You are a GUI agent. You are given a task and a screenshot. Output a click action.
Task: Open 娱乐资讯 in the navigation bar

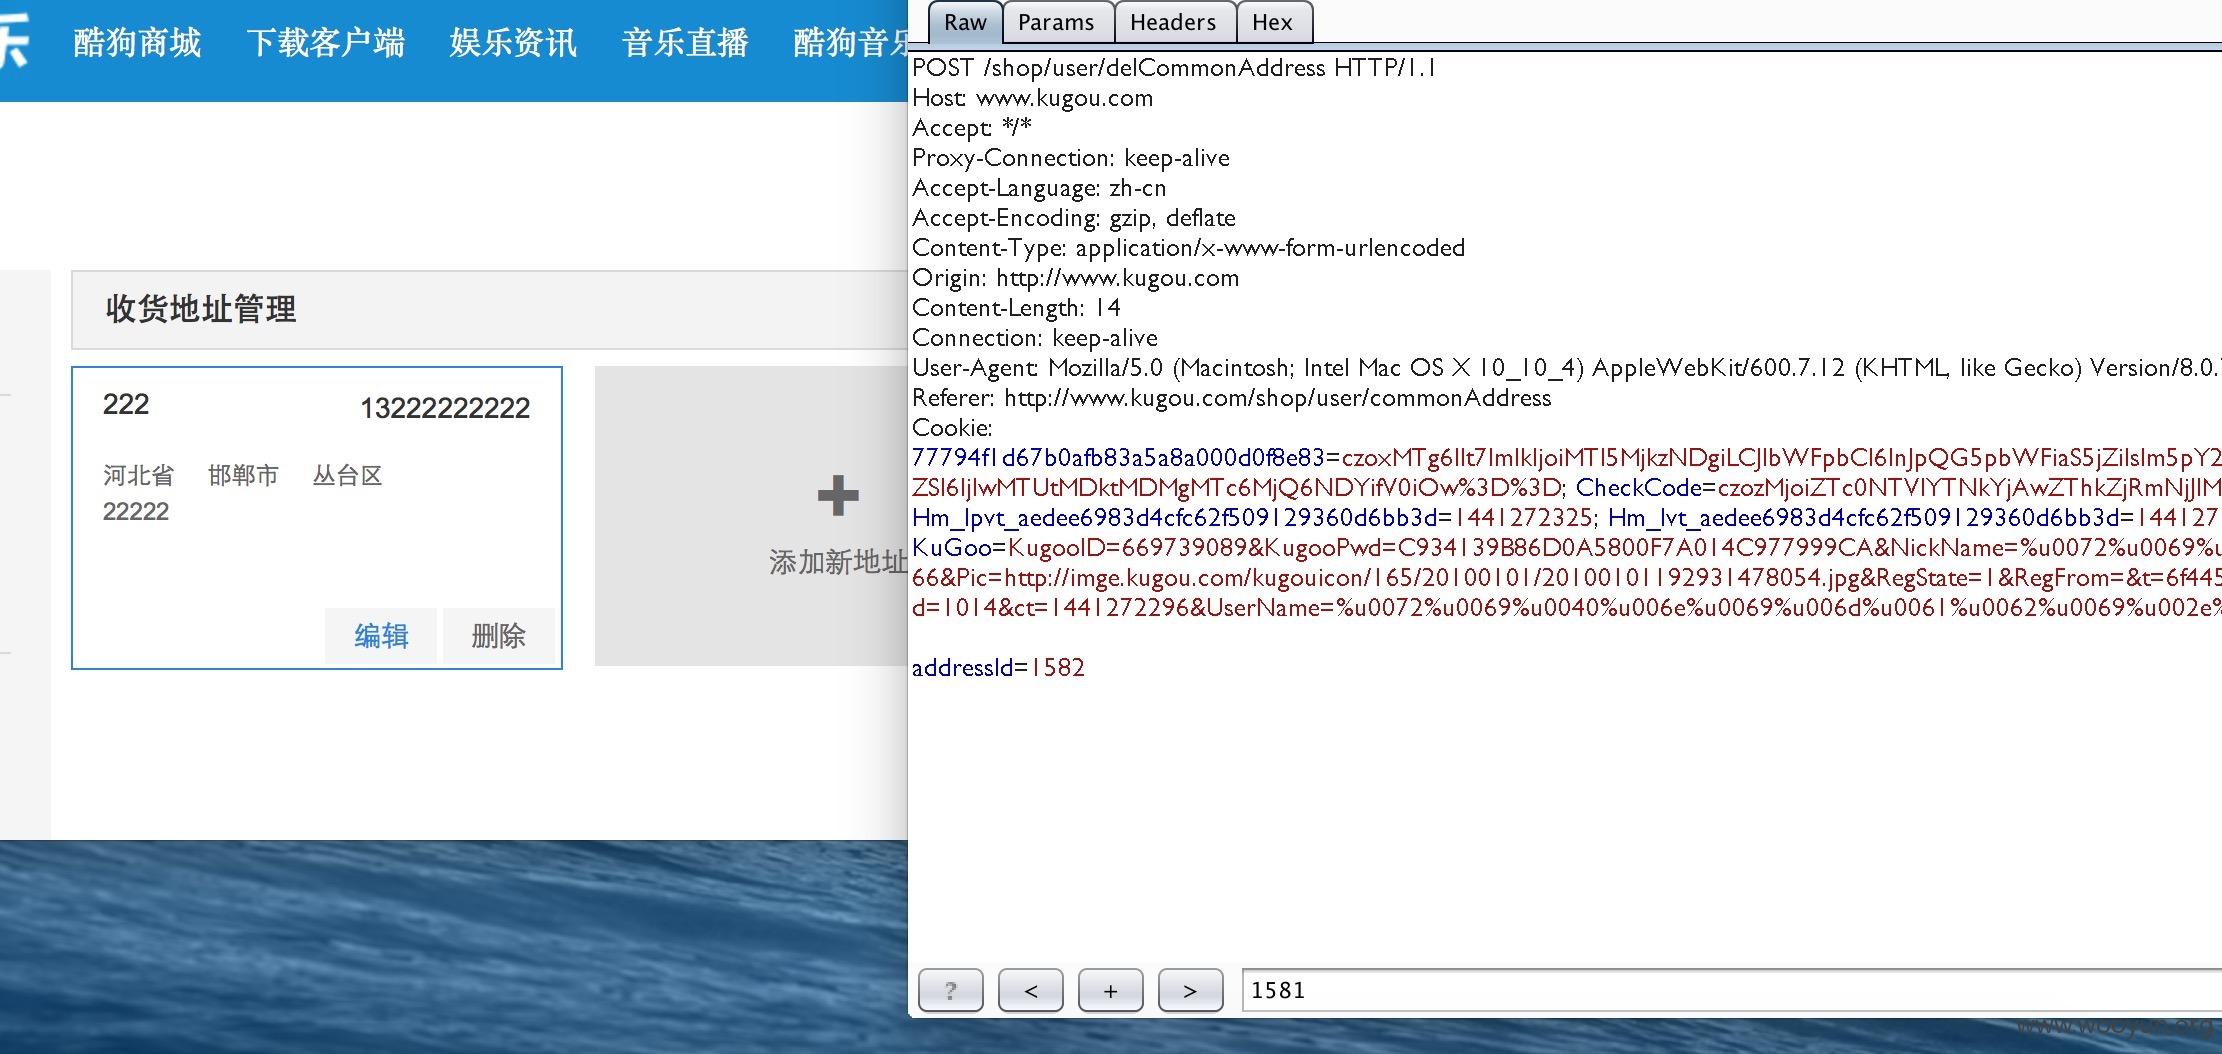point(513,42)
